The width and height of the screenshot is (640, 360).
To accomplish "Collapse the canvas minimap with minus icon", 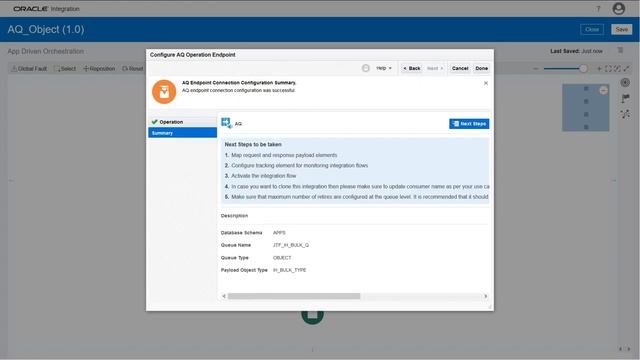I will (603, 90).
